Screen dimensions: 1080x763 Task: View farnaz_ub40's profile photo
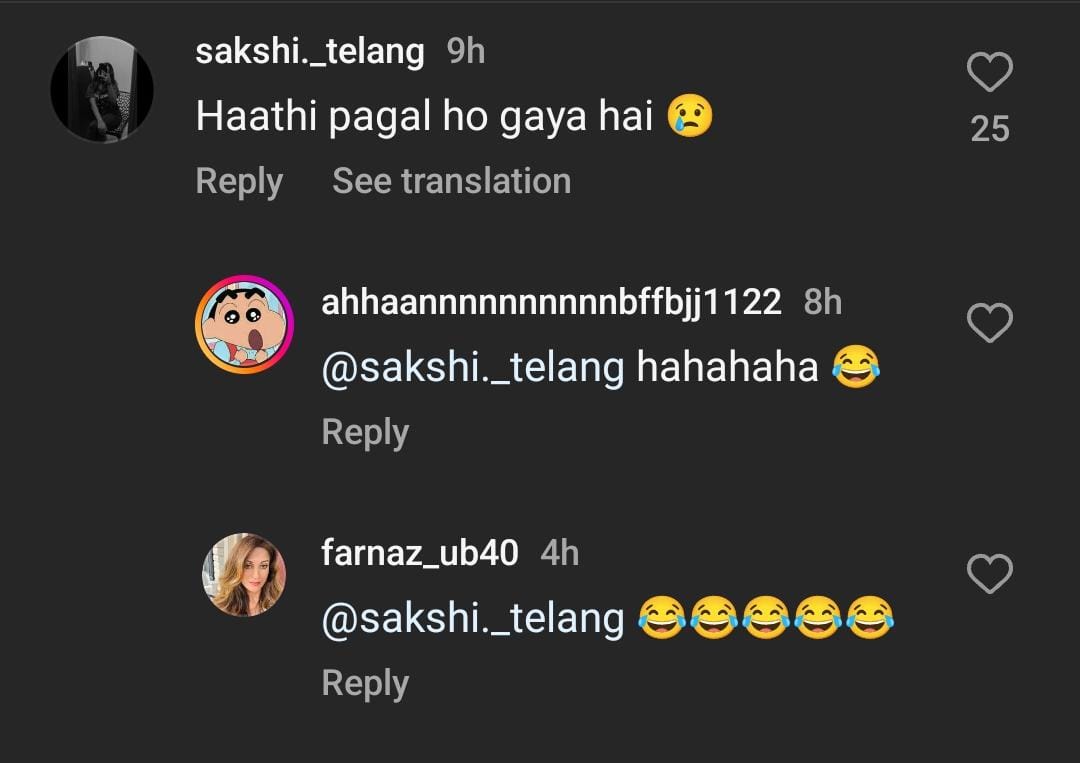coord(244,575)
